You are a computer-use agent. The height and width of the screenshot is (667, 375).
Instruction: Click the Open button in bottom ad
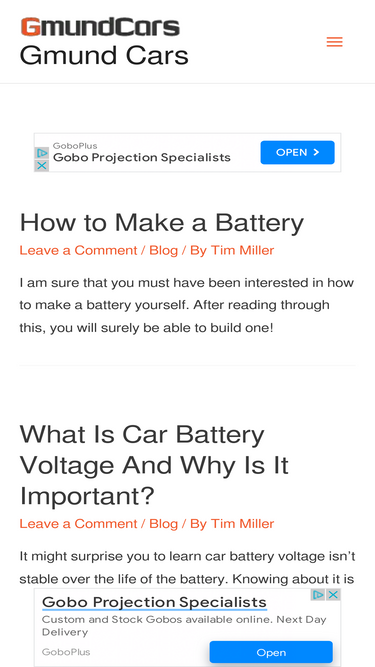click(x=271, y=652)
